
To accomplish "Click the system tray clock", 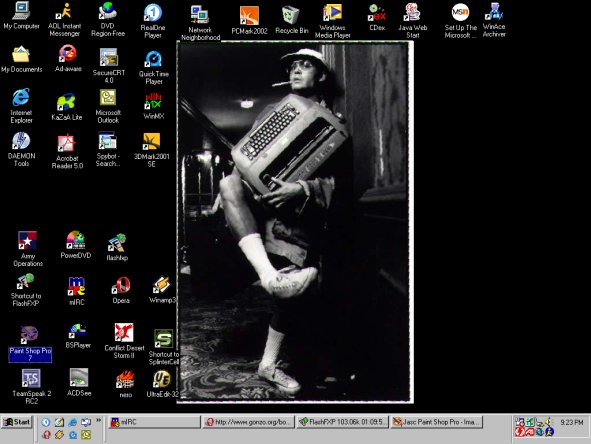I will [571, 422].
